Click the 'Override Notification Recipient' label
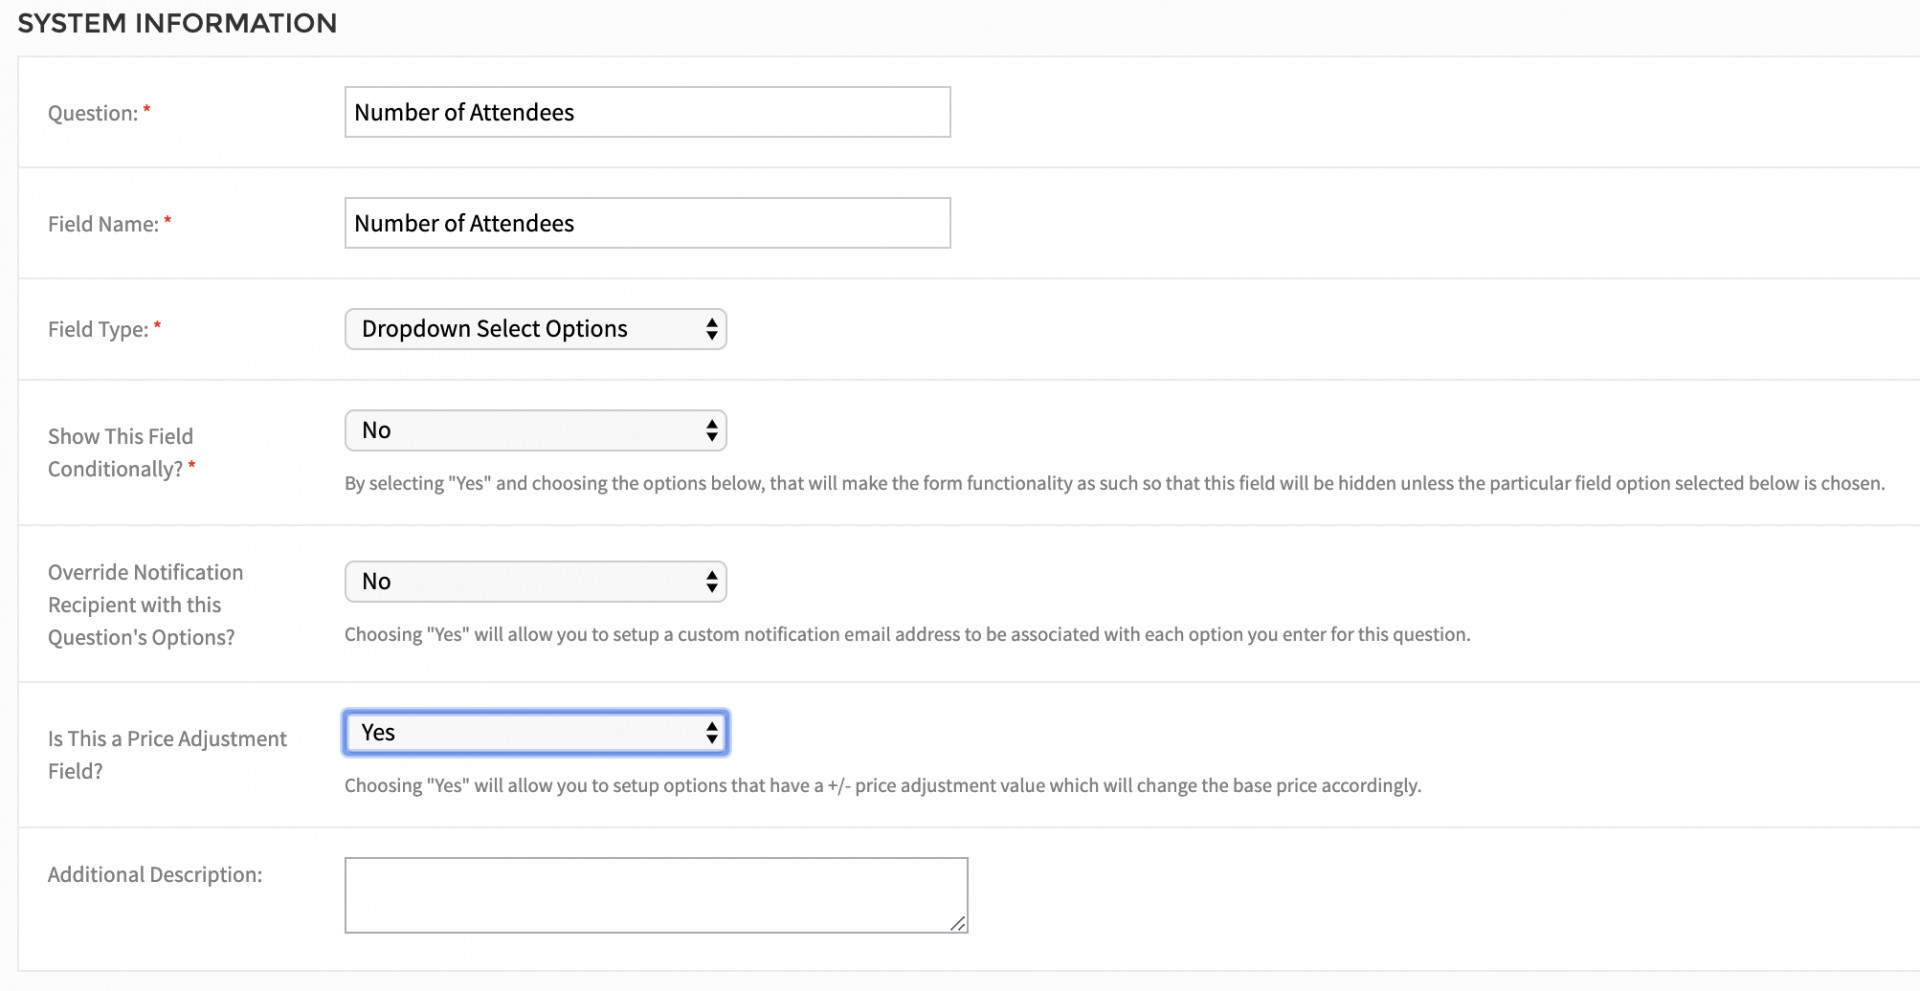This screenshot has height=991, width=1920. [146, 604]
